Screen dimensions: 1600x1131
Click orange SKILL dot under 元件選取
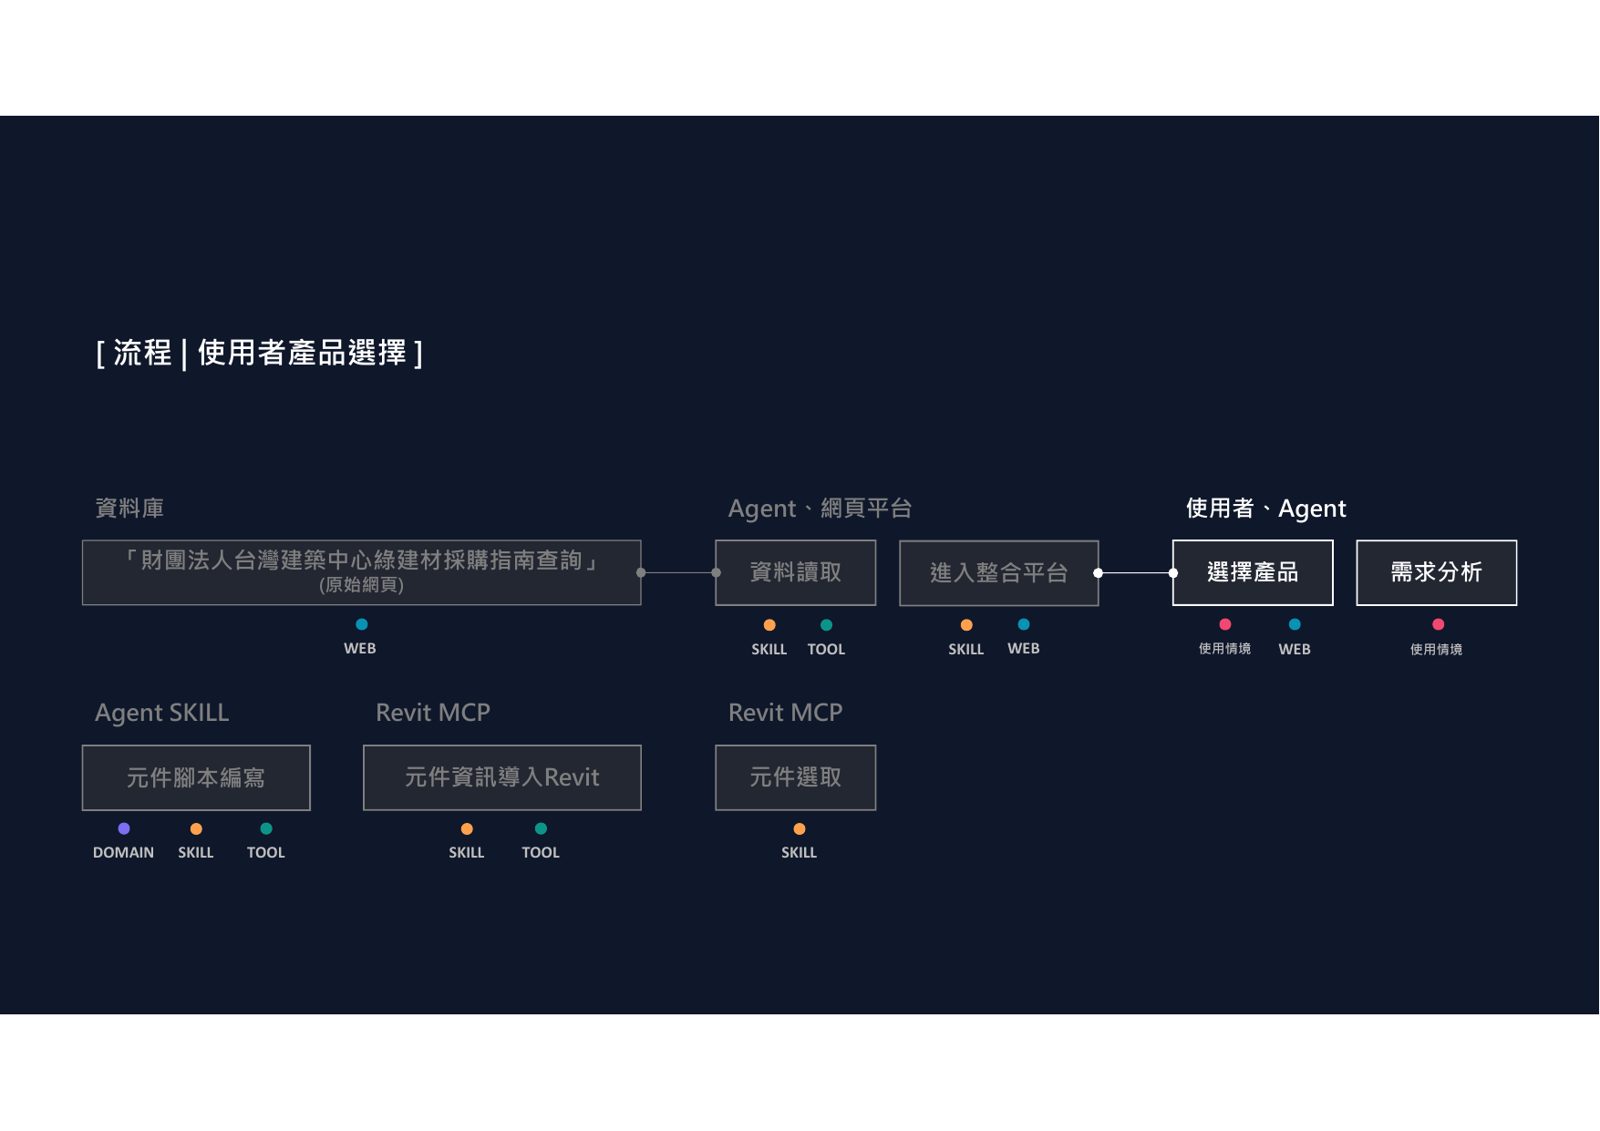click(x=799, y=829)
